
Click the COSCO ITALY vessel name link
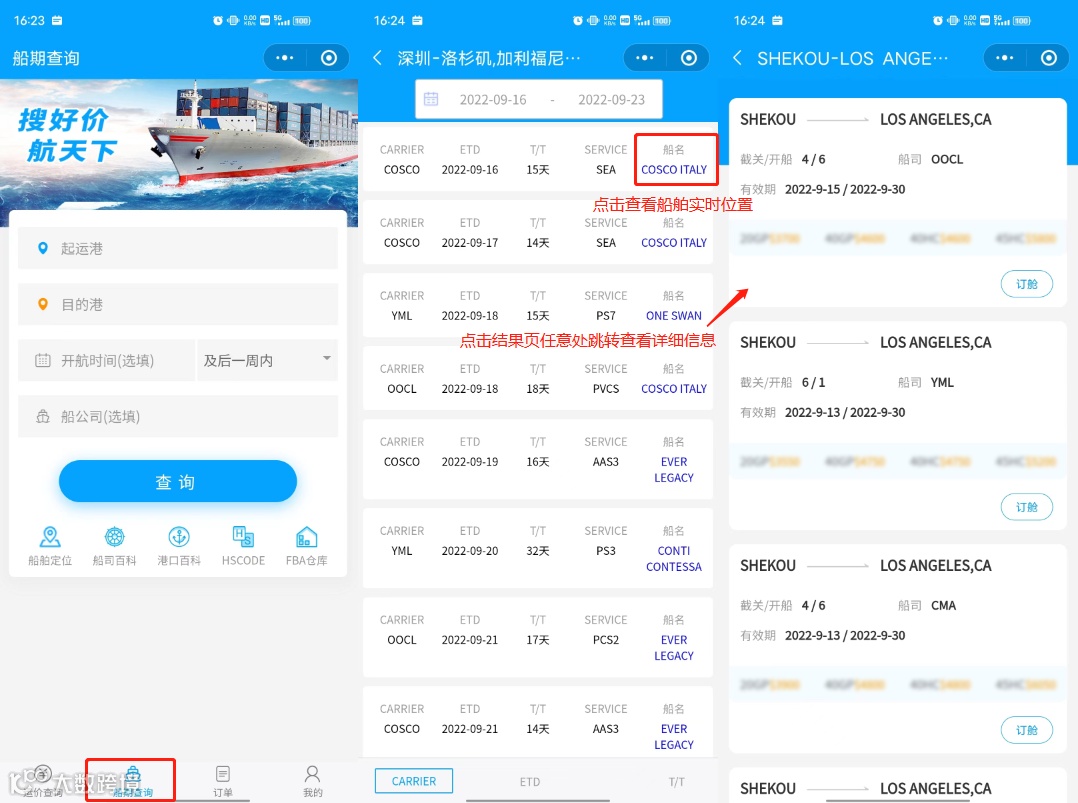point(675,170)
